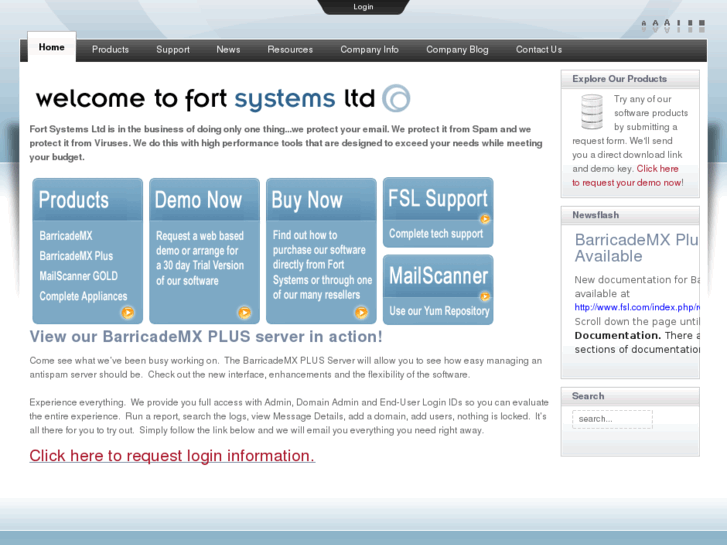The image size is (727, 545).
Task: Click the Search panel header
Action: [630, 396]
